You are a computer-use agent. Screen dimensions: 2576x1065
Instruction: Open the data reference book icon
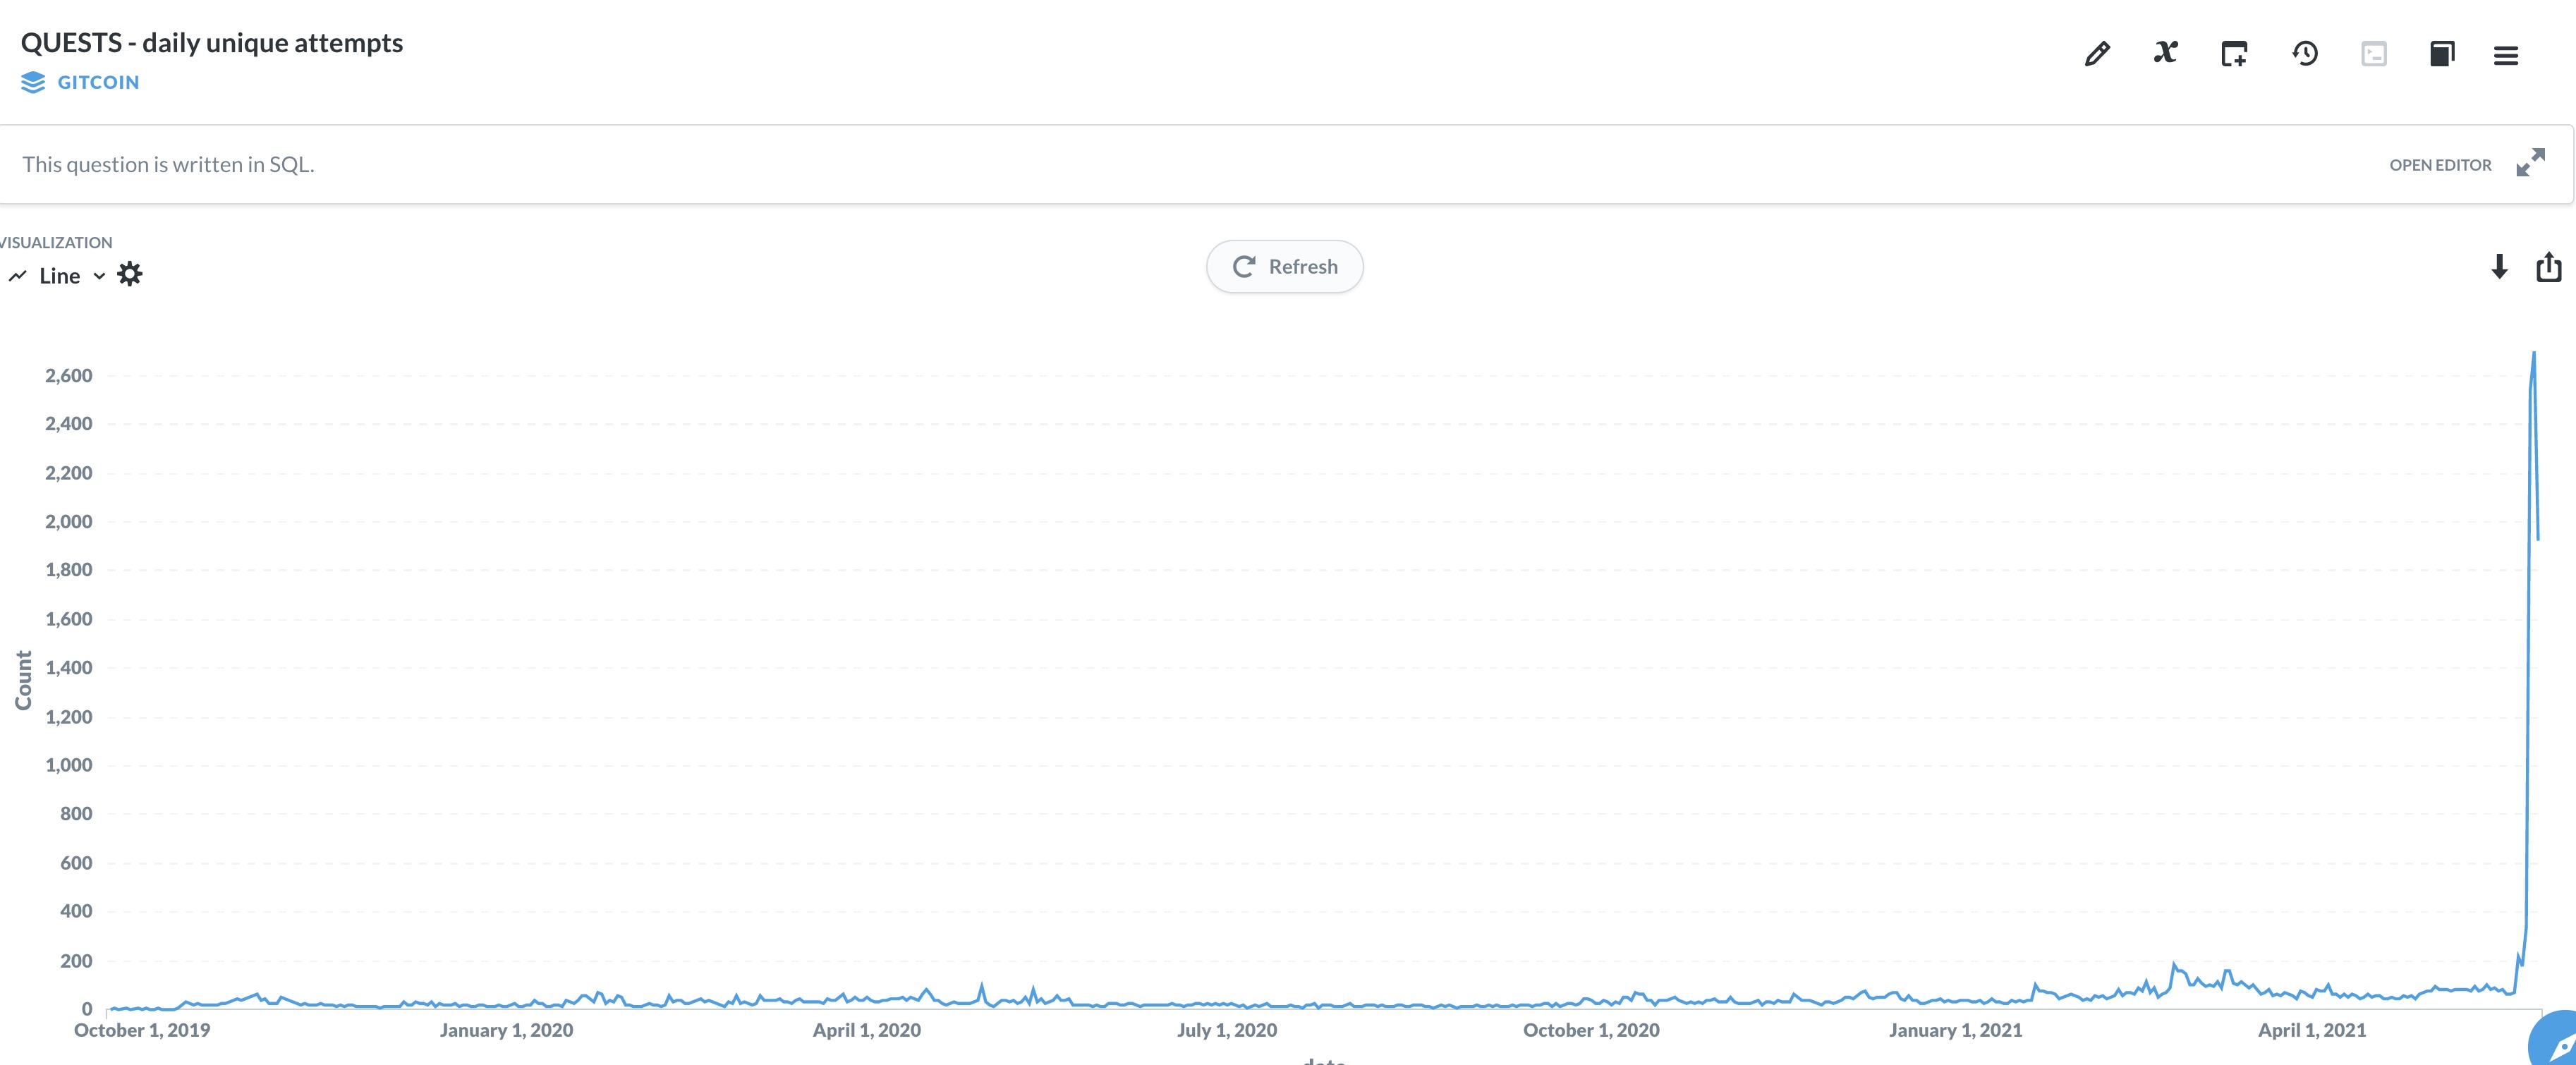(2442, 54)
